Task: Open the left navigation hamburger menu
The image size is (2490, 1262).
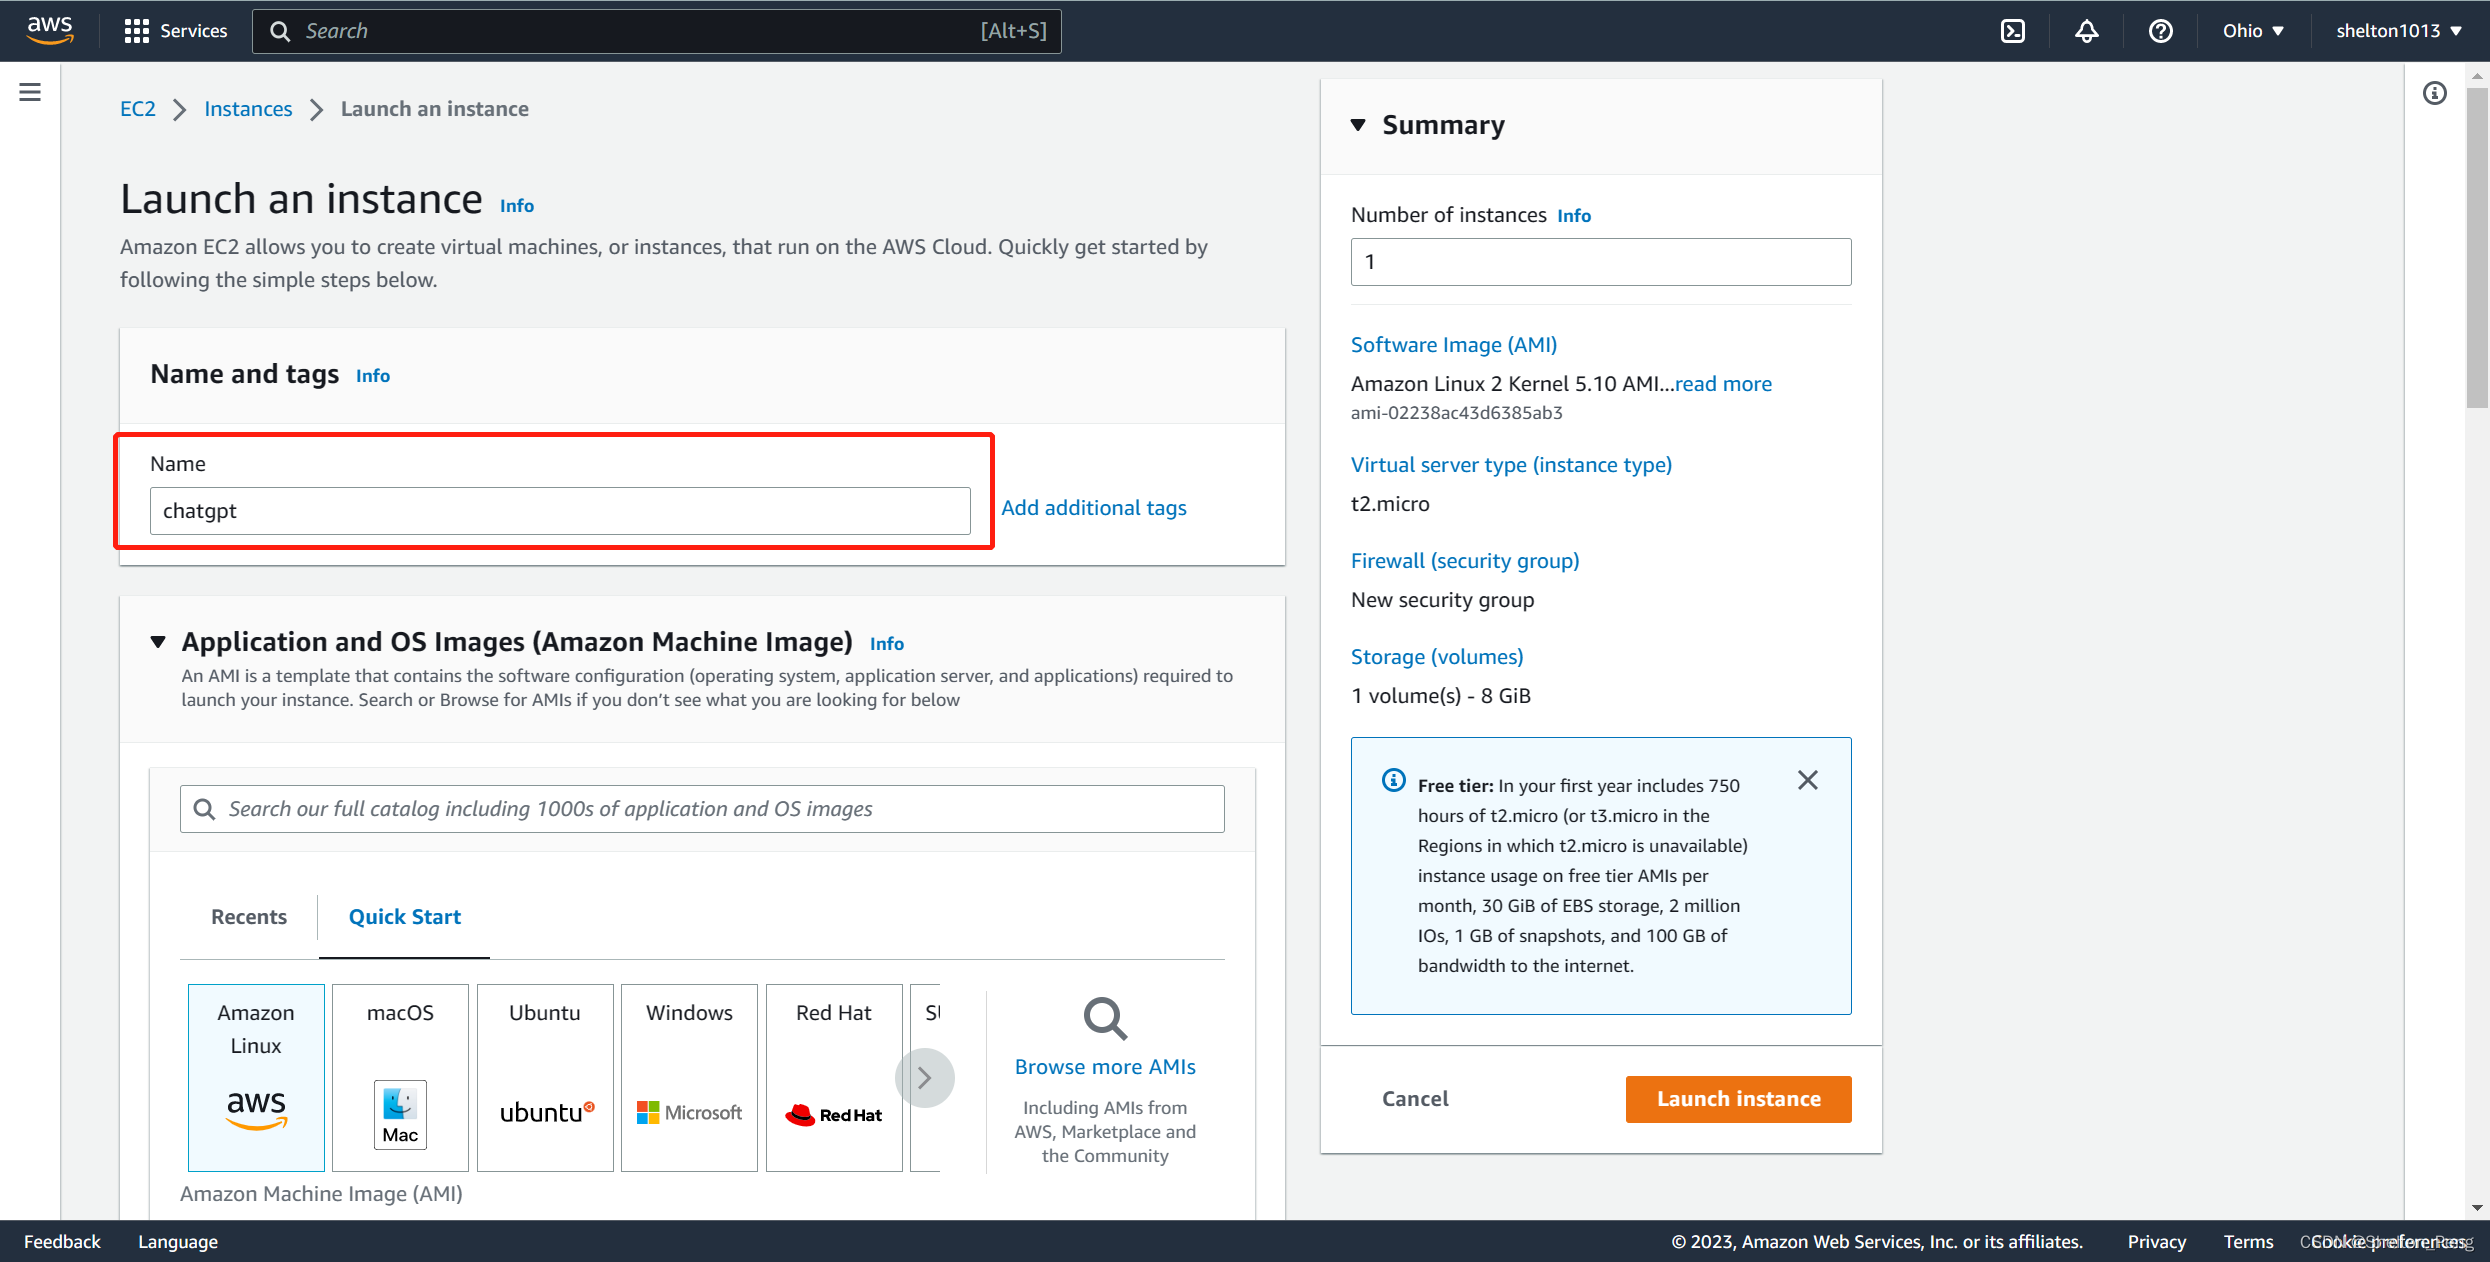Action: (x=30, y=92)
